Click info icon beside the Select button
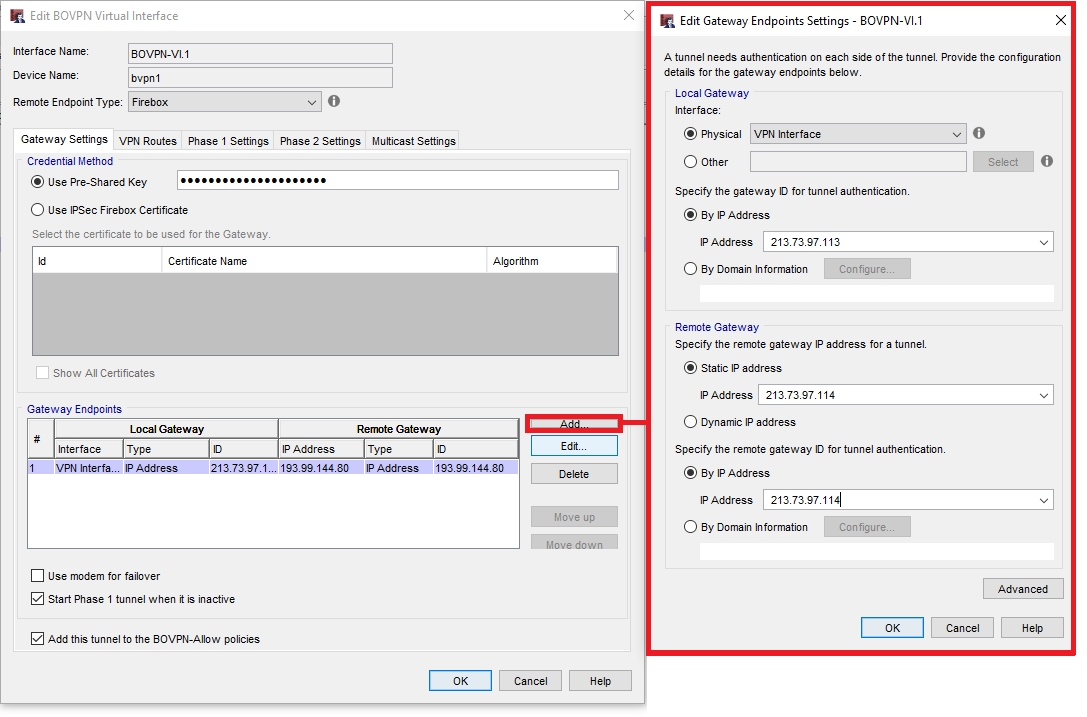1087x717 pixels. (1047, 161)
